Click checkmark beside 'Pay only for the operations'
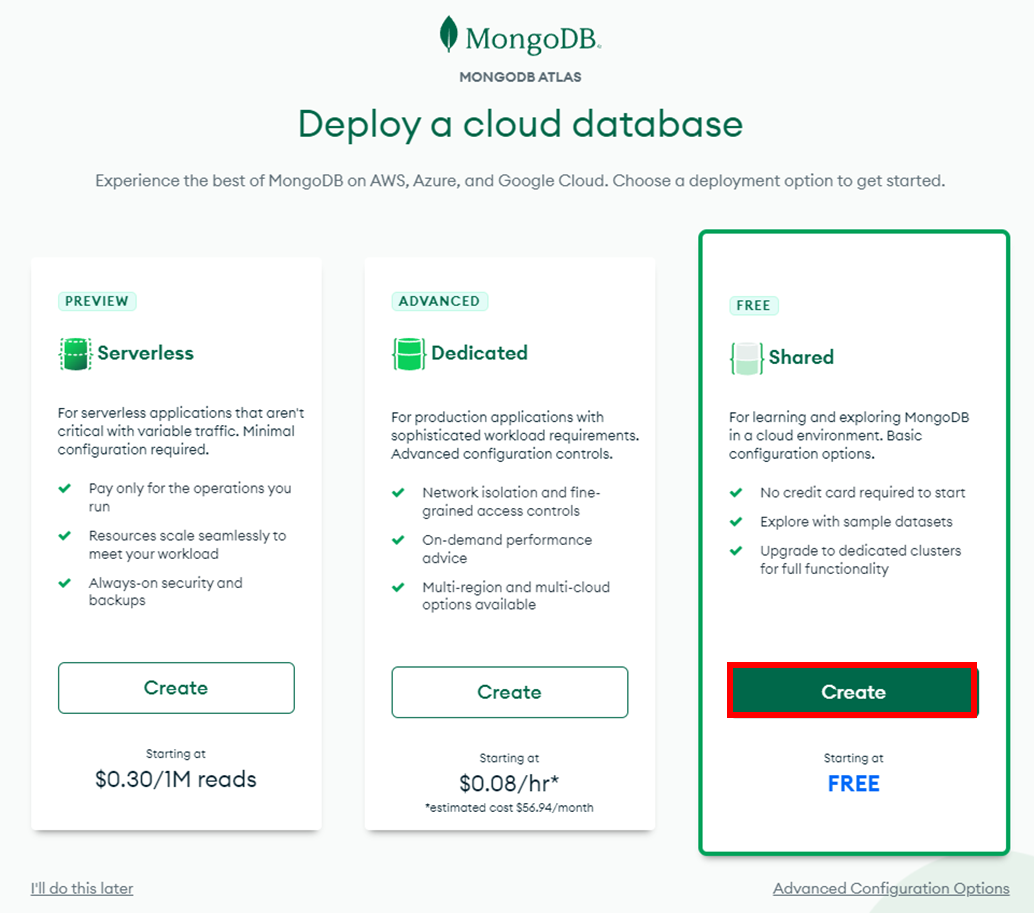The width and height of the screenshot is (1034, 913). pos(65,489)
